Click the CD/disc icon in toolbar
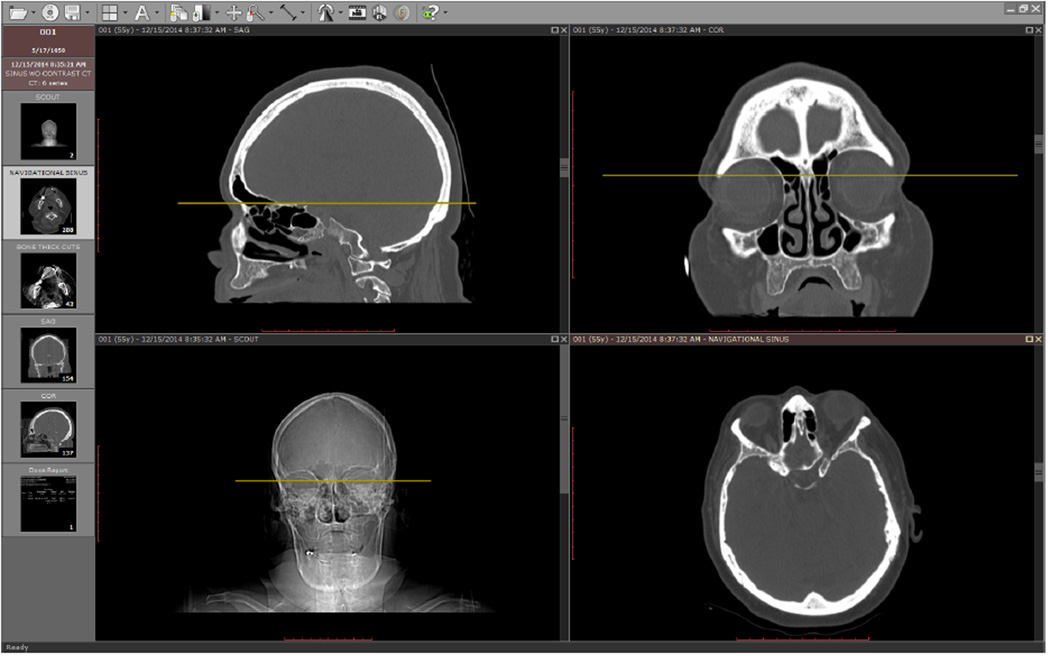This screenshot has width=1050, height=656. [x=49, y=13]
